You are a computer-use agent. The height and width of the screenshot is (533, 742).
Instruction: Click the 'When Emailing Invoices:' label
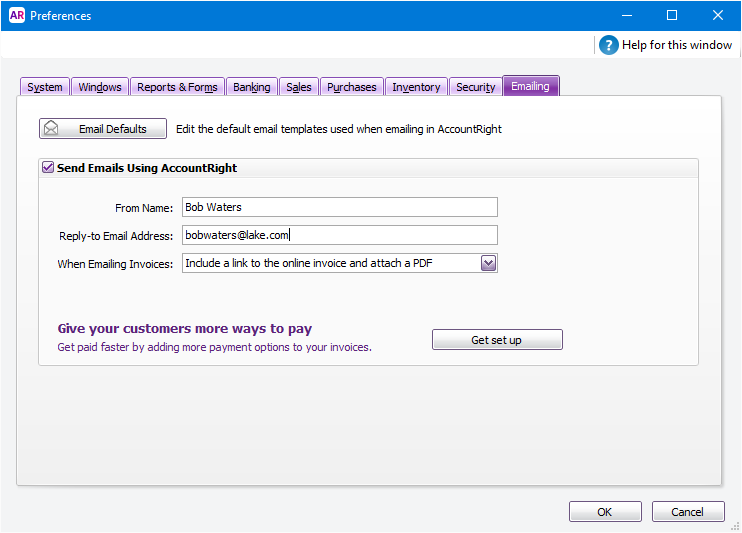click(115, 264)
